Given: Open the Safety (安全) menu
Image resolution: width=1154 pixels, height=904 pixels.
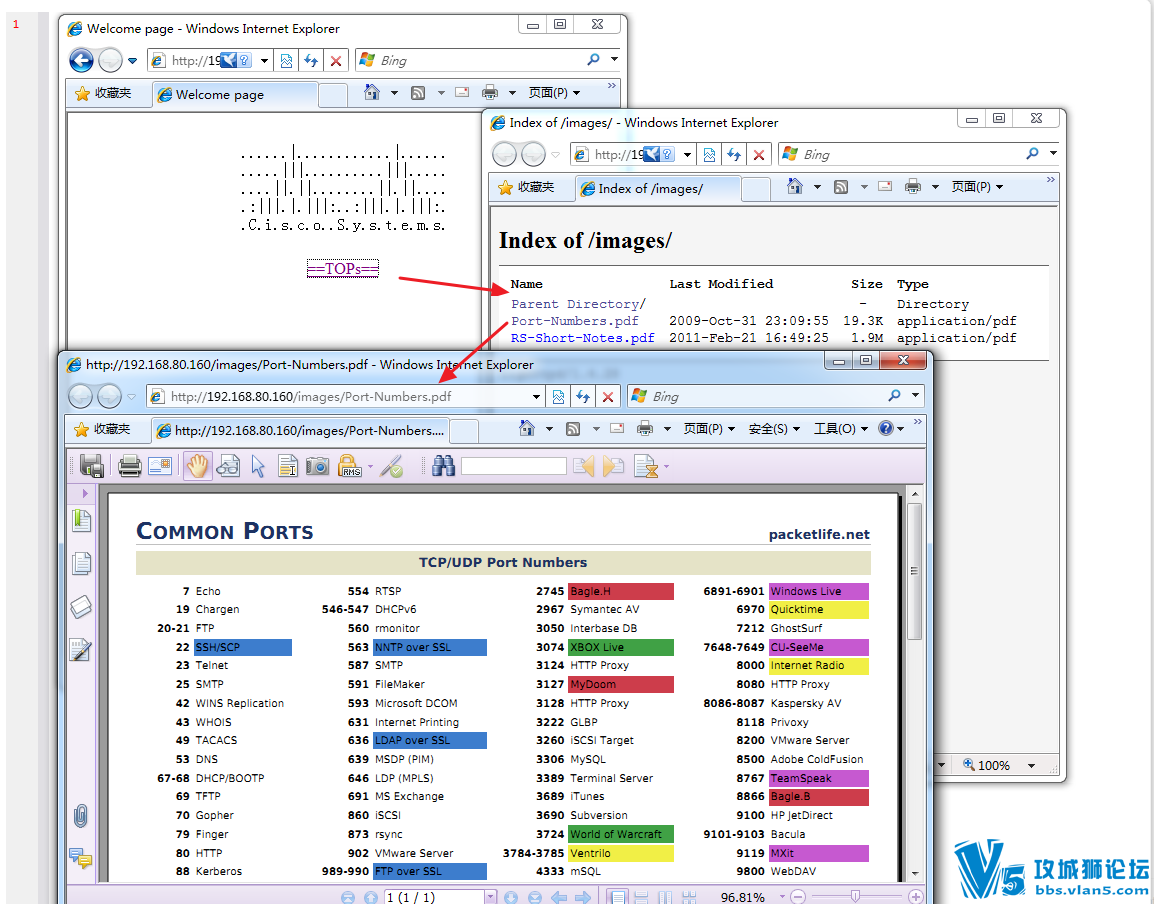Looking at the screenshot, I should (774, 428).
